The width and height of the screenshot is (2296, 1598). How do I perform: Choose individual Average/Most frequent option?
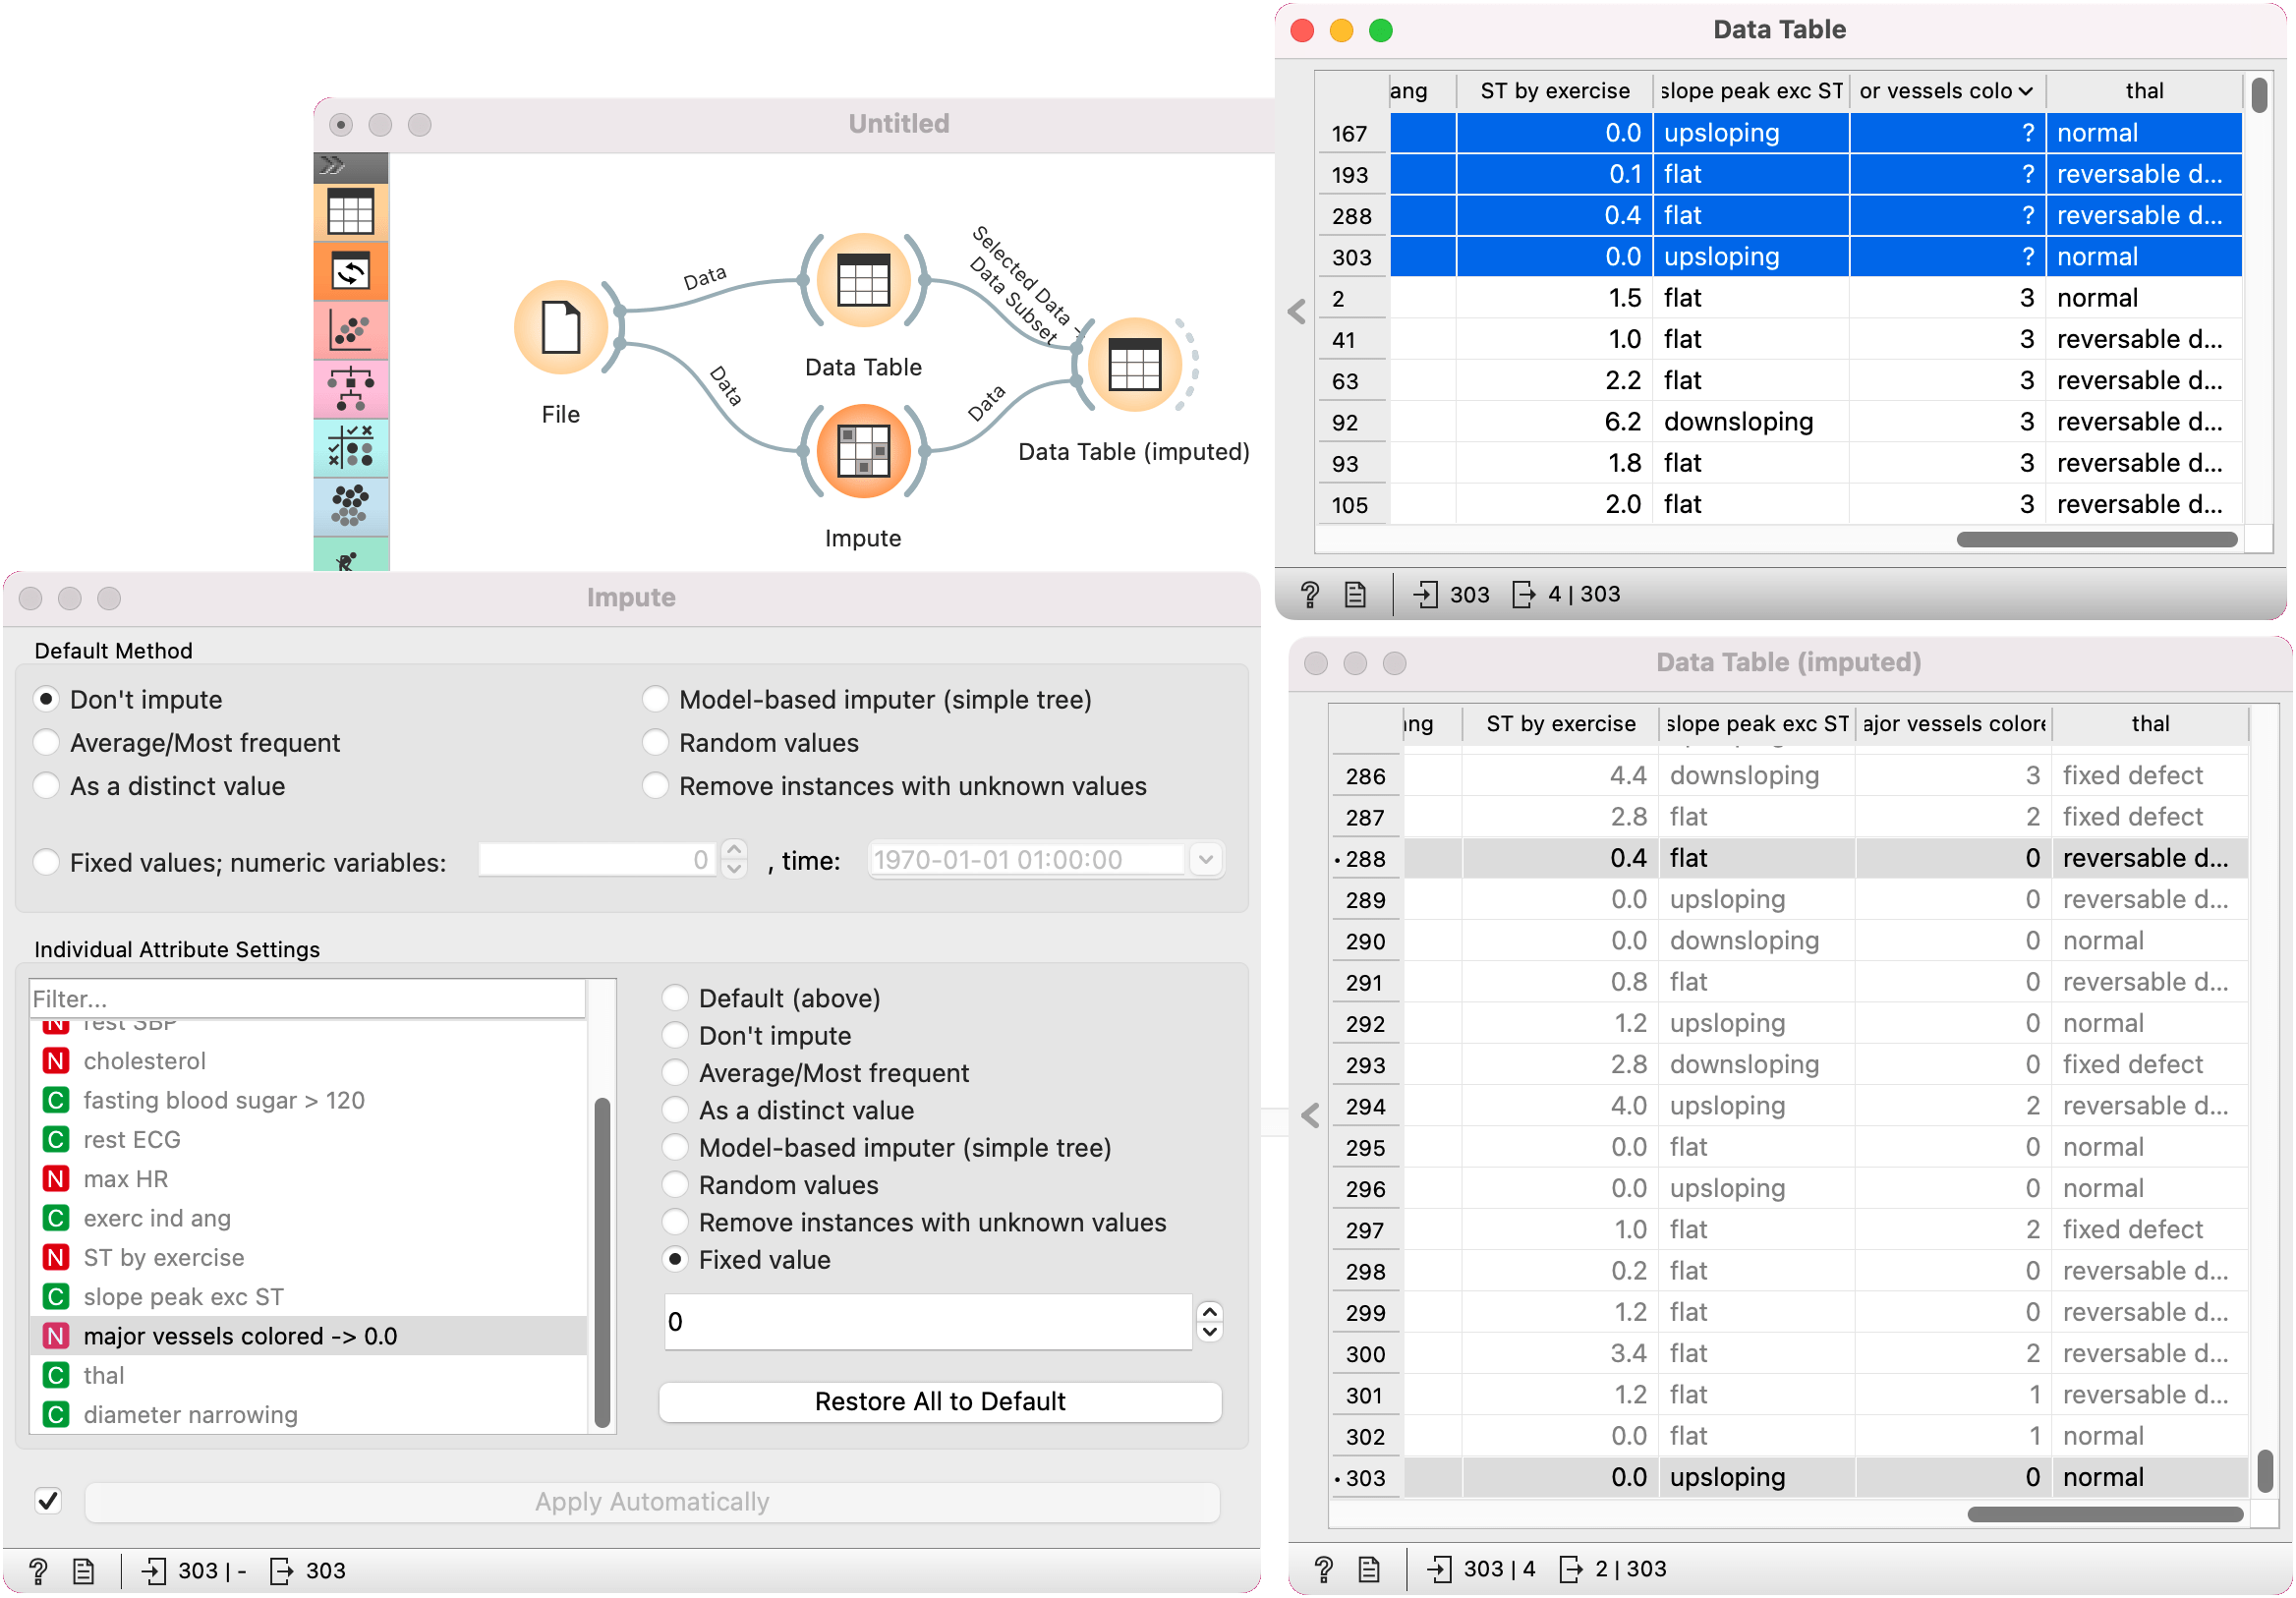[675, 1072]
